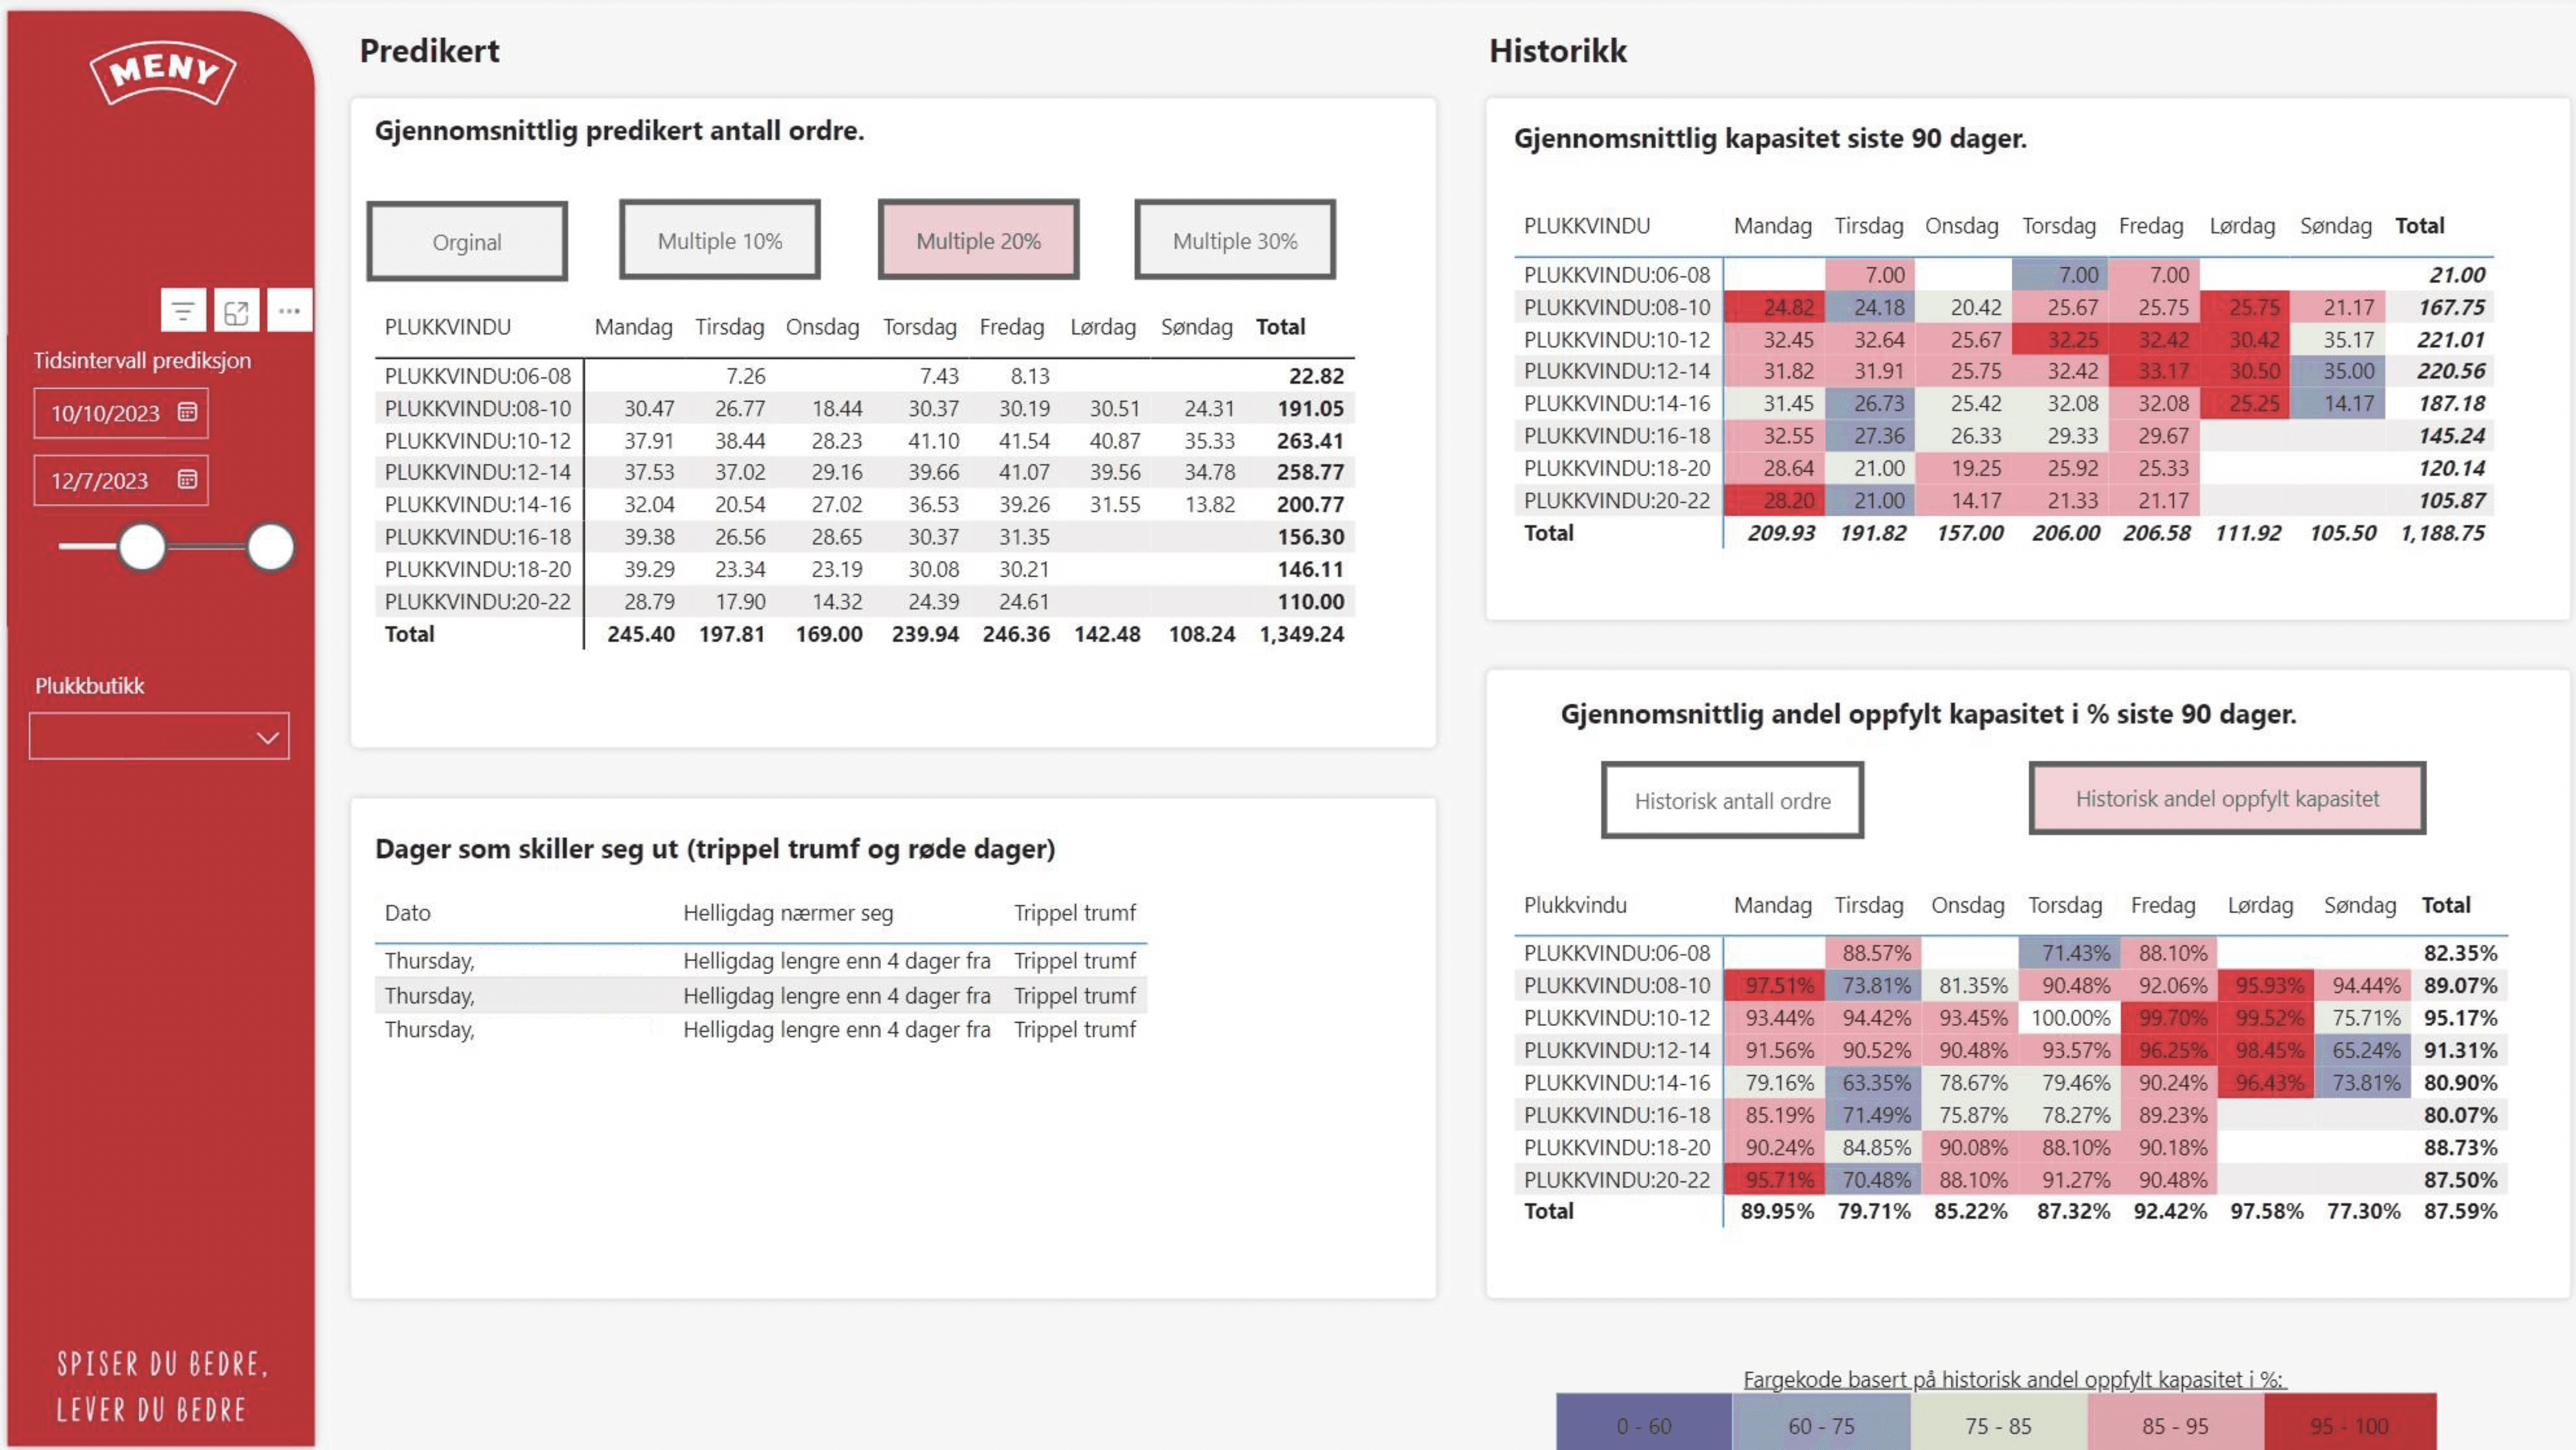Select andel overall total 87.59%
Viewport: 2576px width, 1450px height.
(x=2460, y=1211)
